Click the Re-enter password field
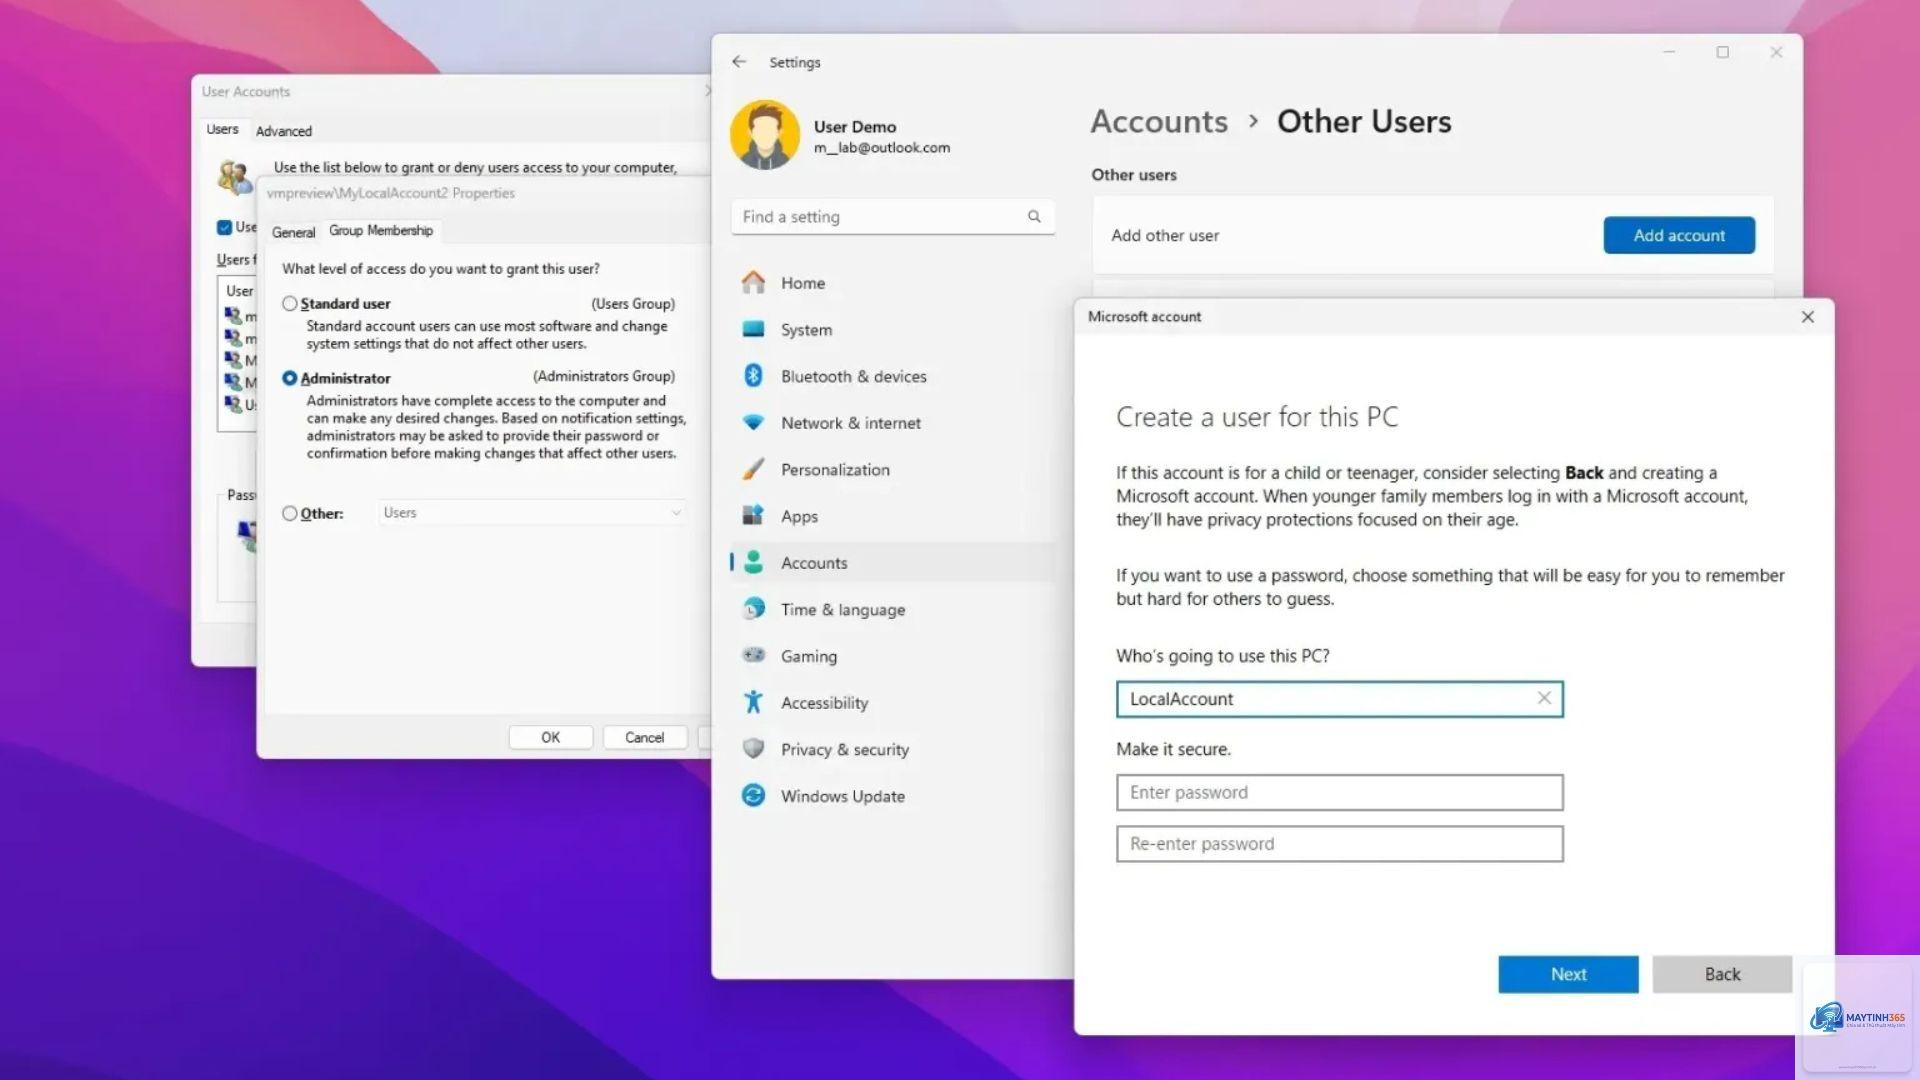The height and width of the screenshot is (1080, 1920). coord(1339,843)
